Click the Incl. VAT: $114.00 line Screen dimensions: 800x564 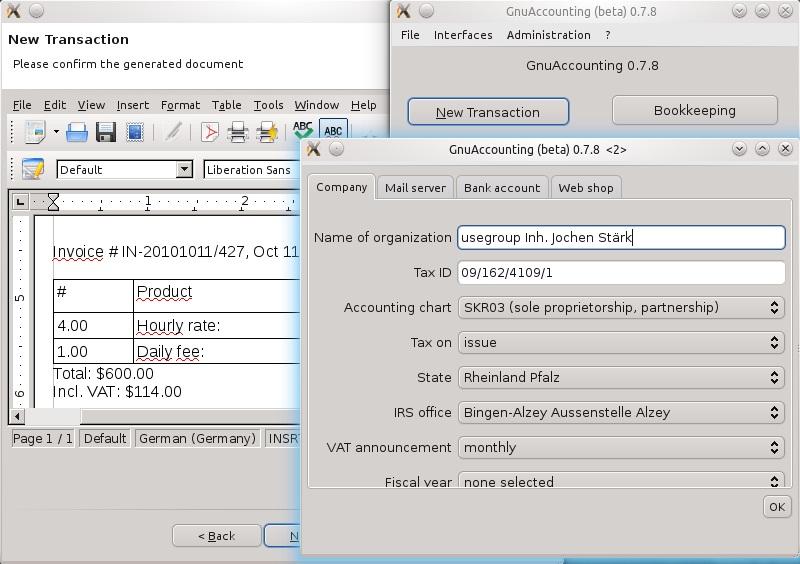pos(117,391)
